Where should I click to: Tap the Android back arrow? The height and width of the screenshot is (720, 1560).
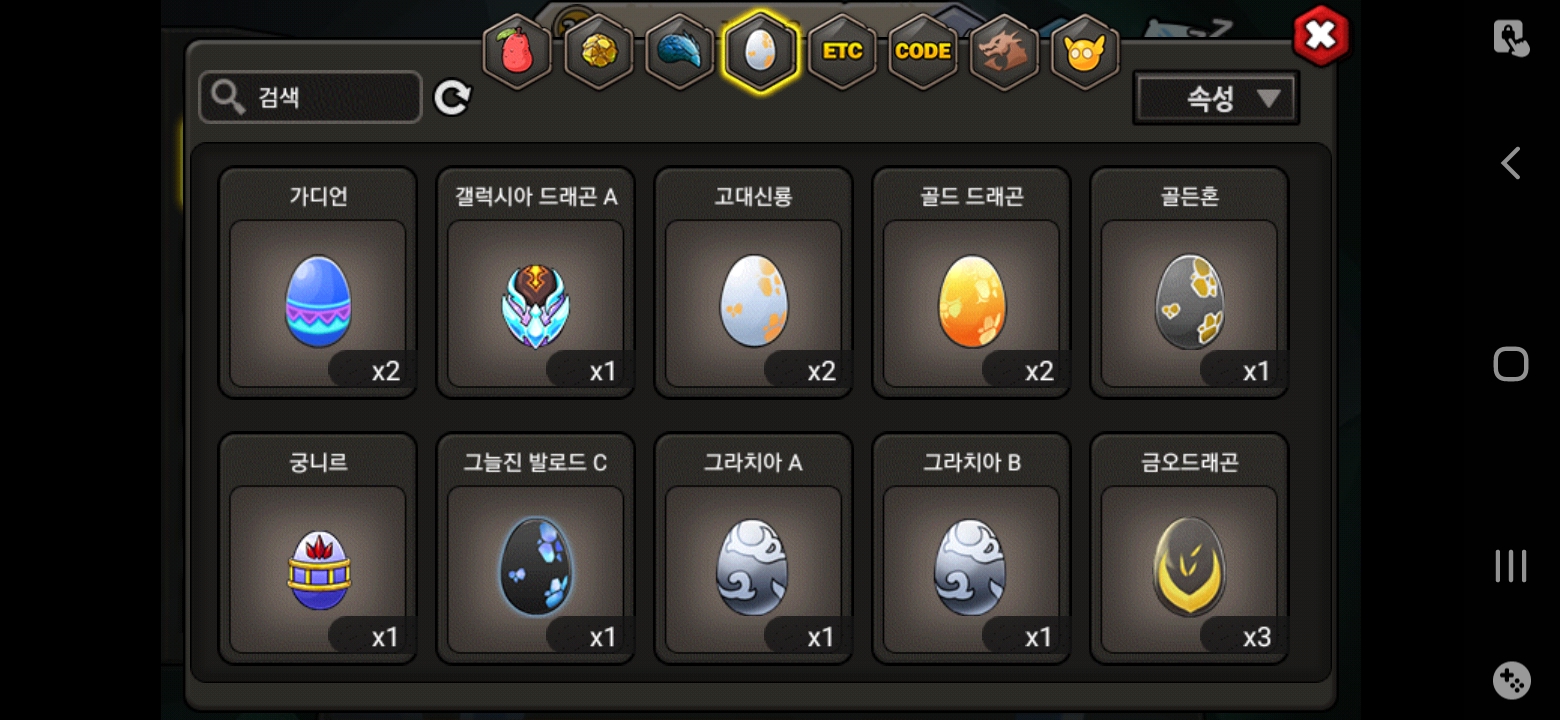click(1510, 163)
